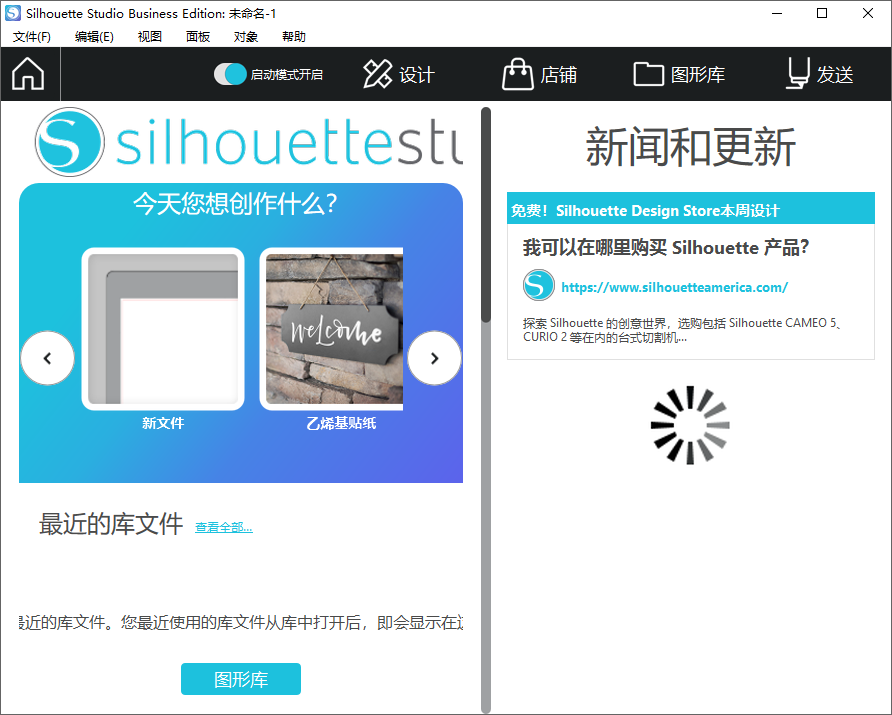Click the 新闻和更新 heading
Screen dimensions: 892x715
691,147
